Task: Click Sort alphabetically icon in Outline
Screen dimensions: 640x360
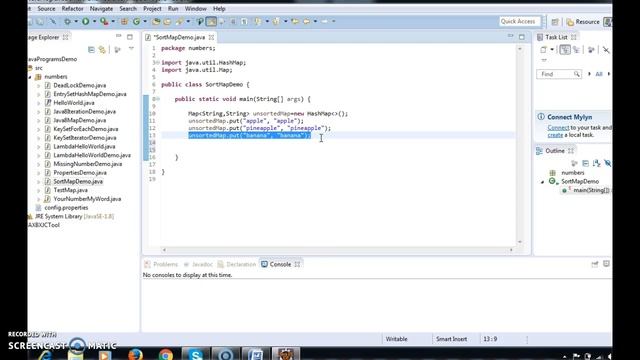Action: click(596, 163)
